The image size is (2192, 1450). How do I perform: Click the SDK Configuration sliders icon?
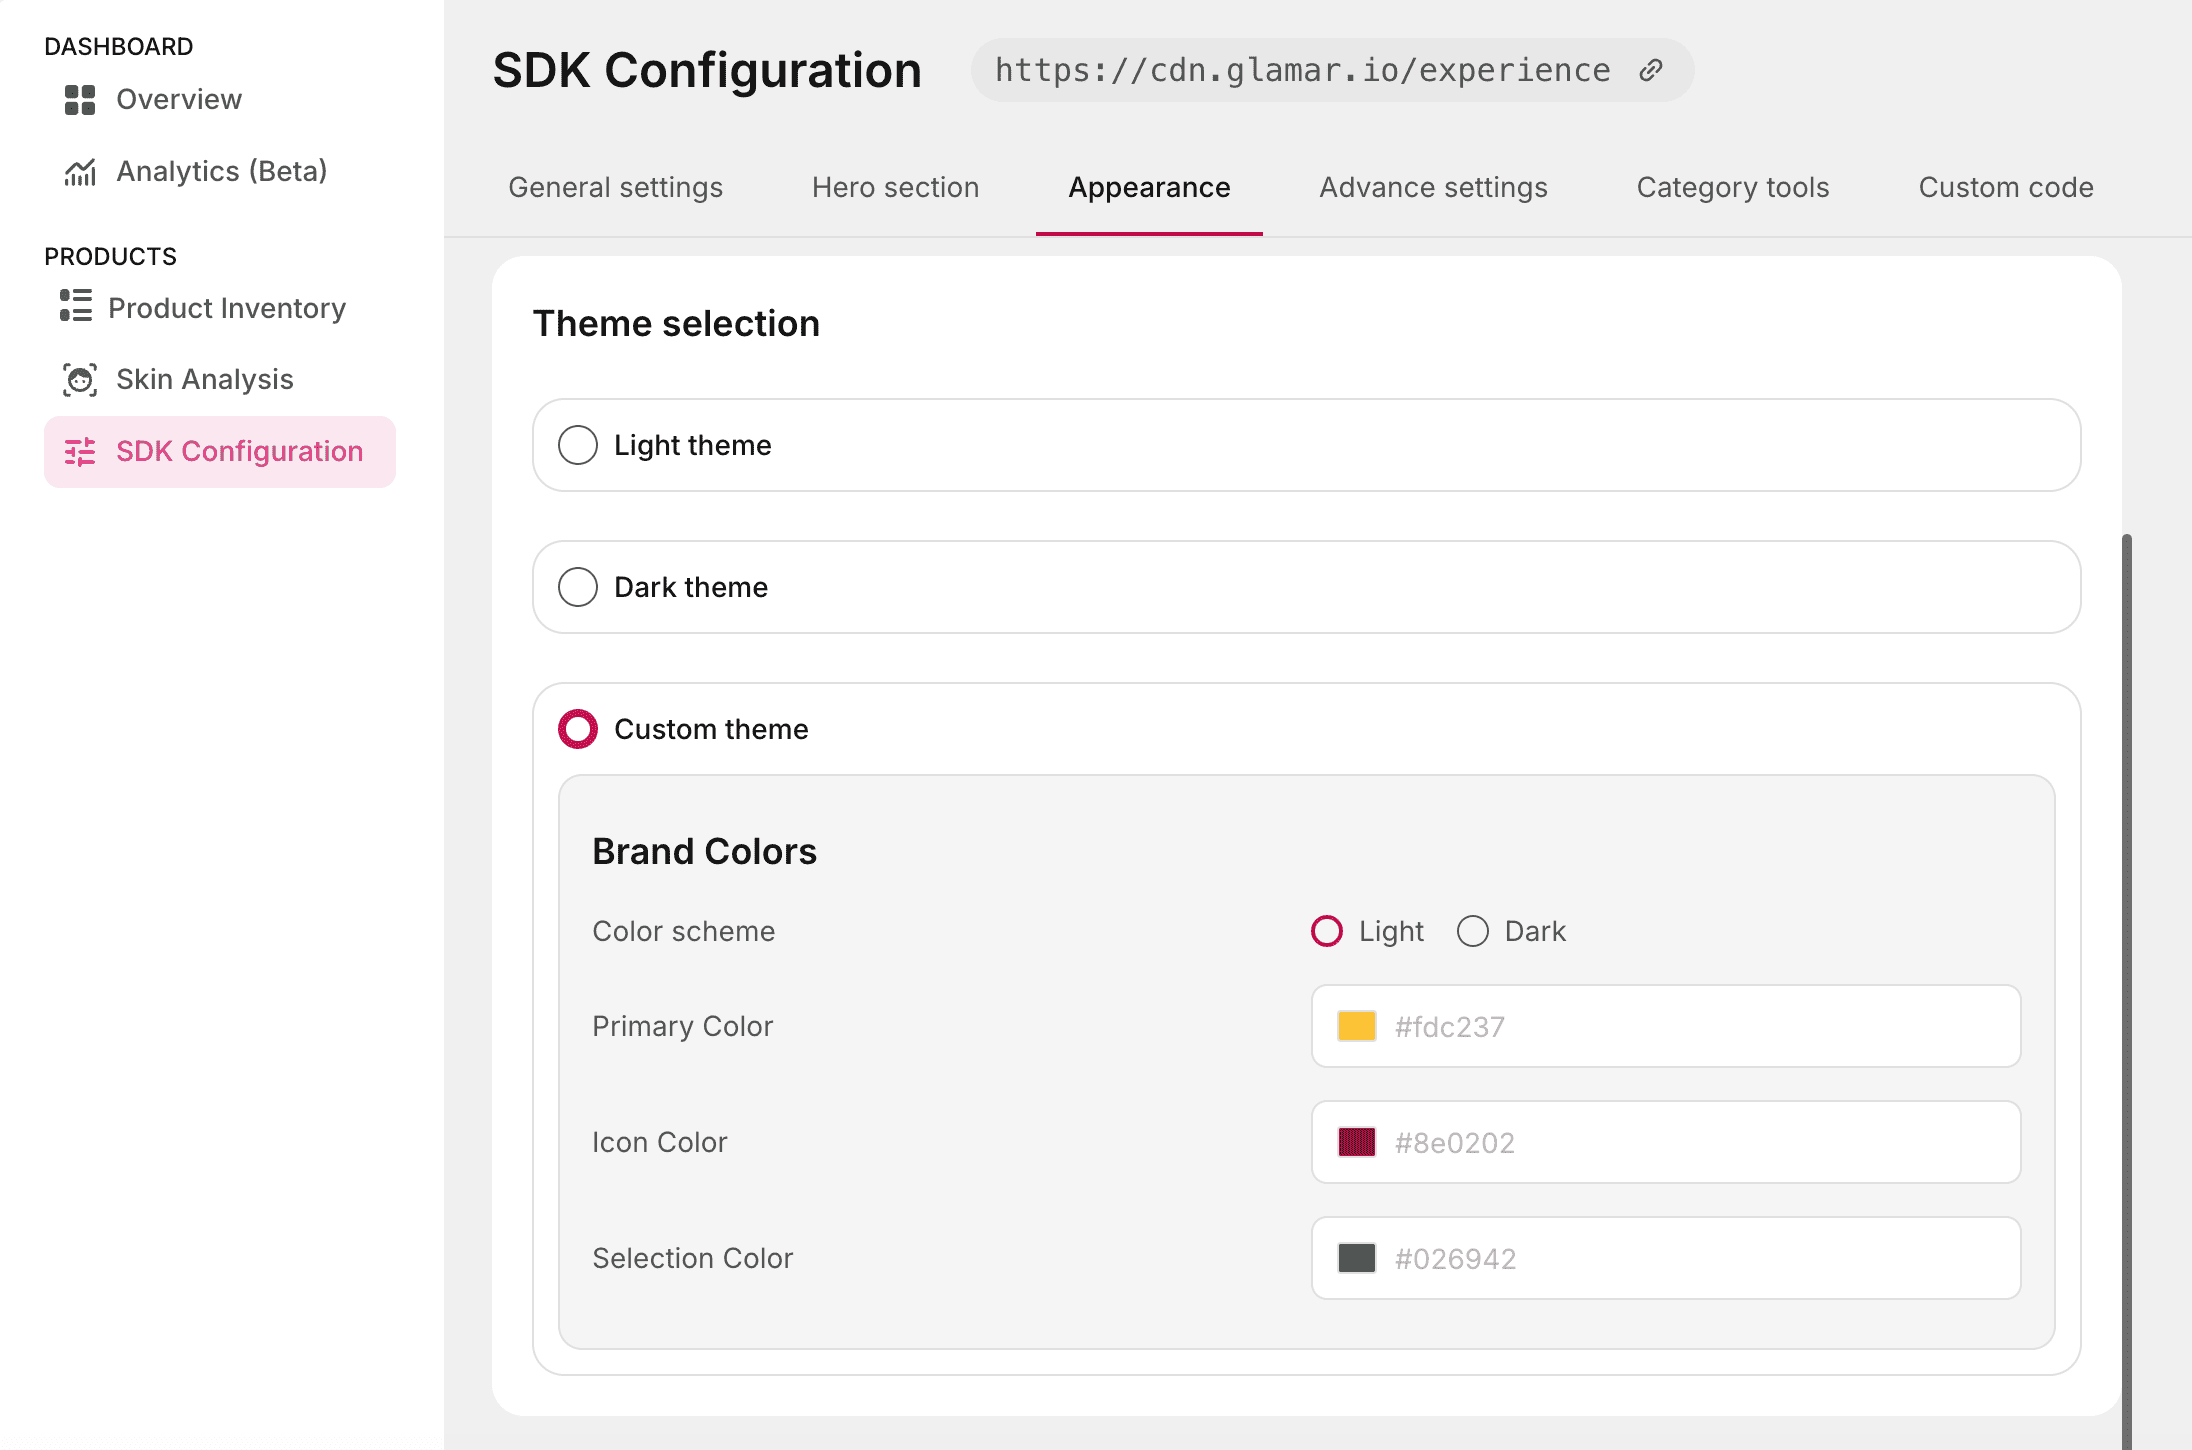80,452
